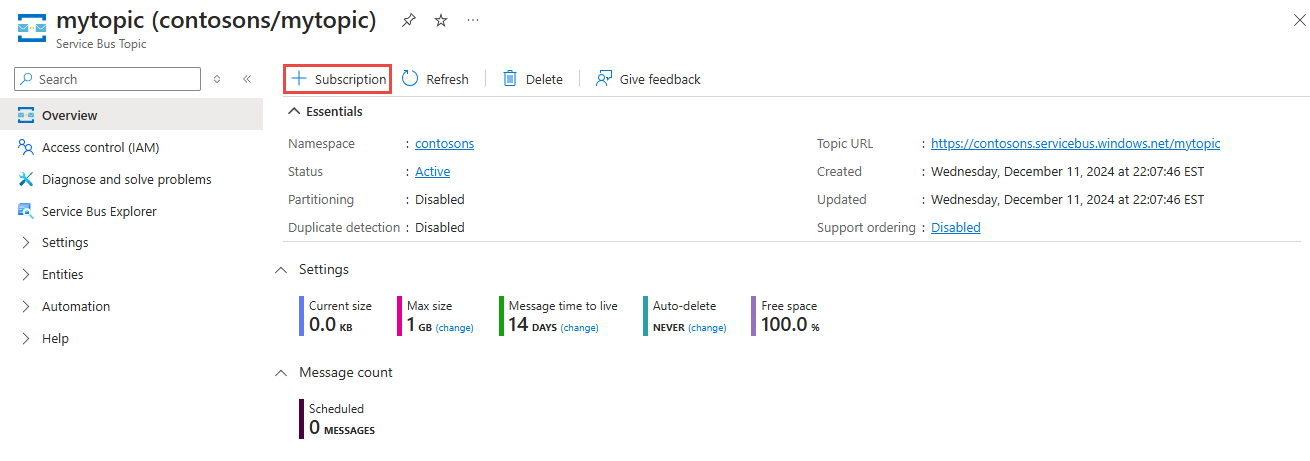The height and width of the screenshot is (461, 1310).
Task: Pin the mytopic blade to dashboard
Action: click(x=408, y=20)
